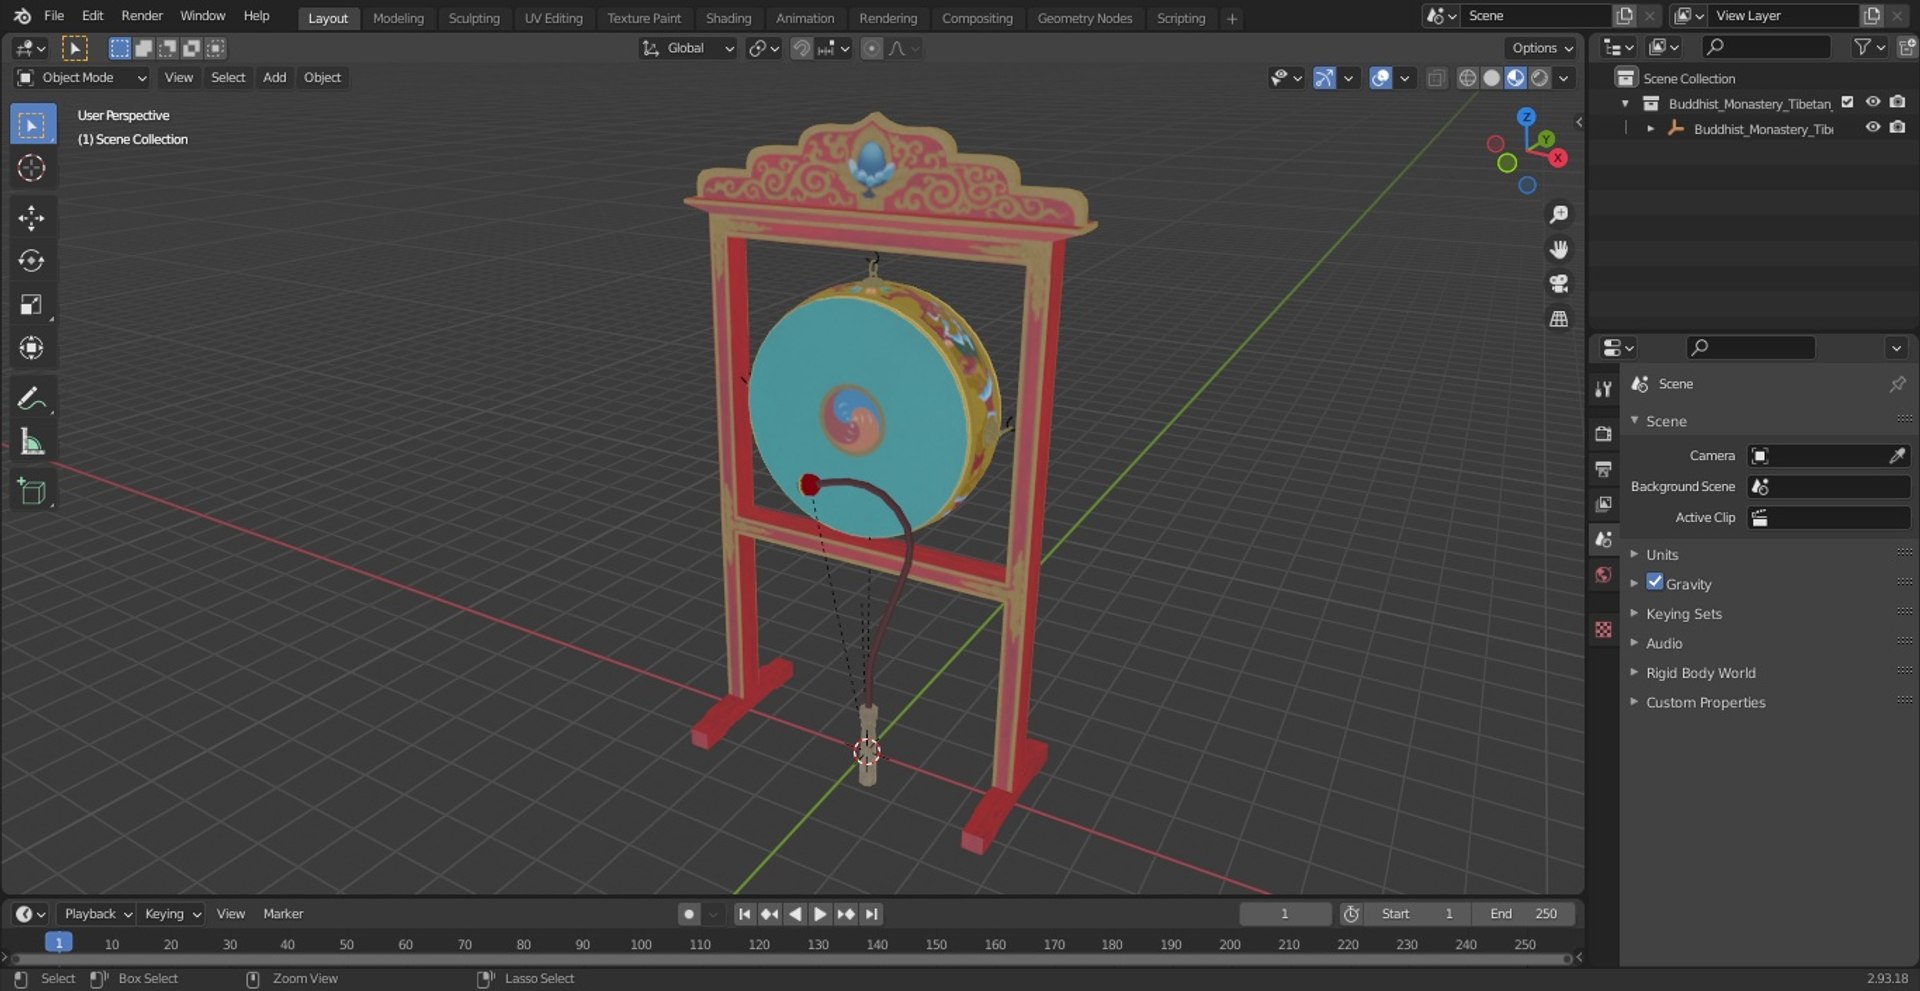Click the timeline horizontal scrollbar
This screenshot has height=991, width=1920.
[790, 959]
